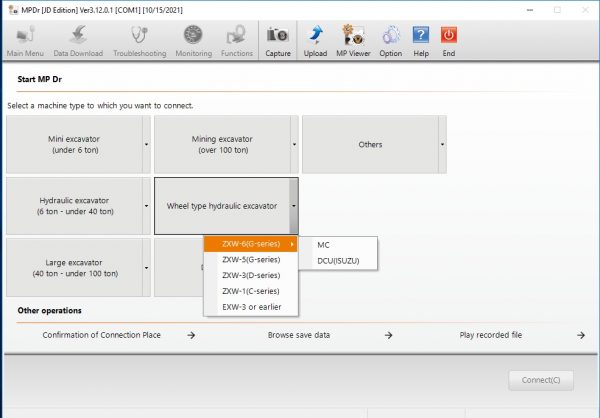Choose ZXW-5(G-series) from the menu
The width and height of the screenshot is (600, 418).
tap(251, 260)
